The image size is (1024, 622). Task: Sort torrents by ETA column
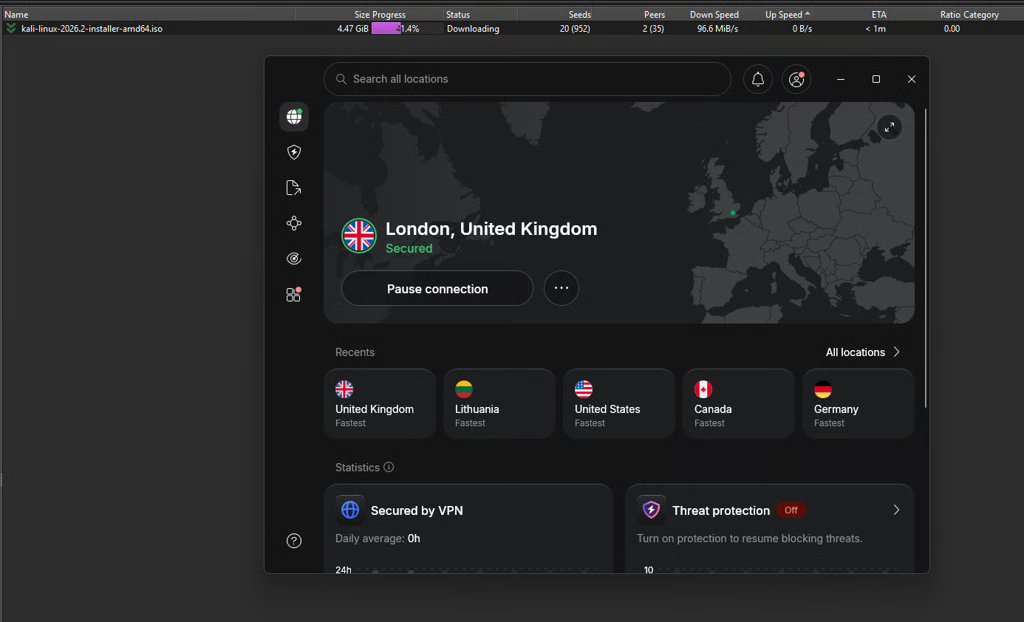coord(879,14)
